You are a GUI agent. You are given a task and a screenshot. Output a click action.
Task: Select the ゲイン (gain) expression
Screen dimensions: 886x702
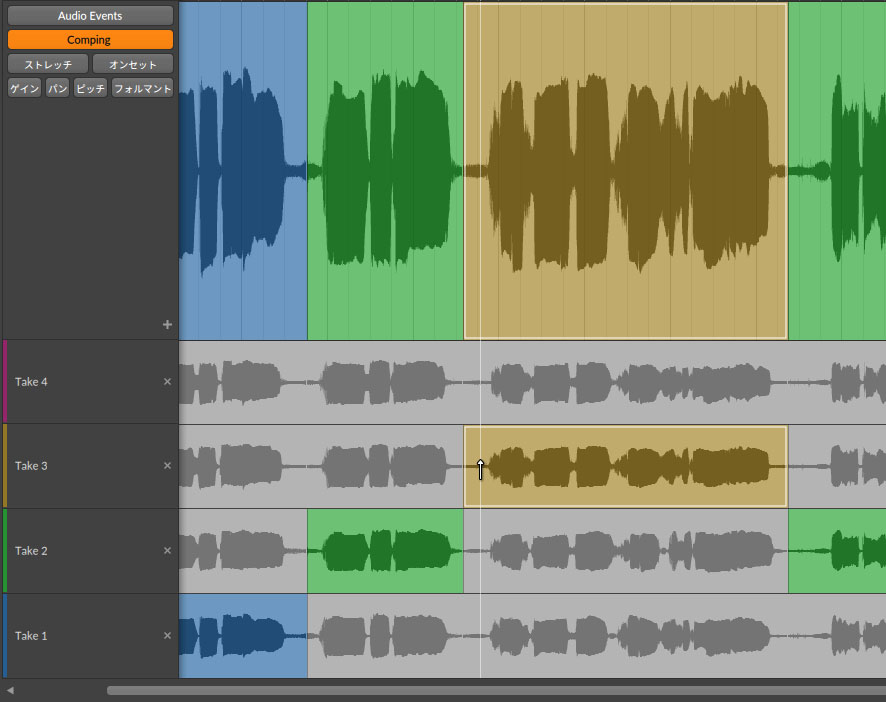pyautogui.click(x=24, y=88)
